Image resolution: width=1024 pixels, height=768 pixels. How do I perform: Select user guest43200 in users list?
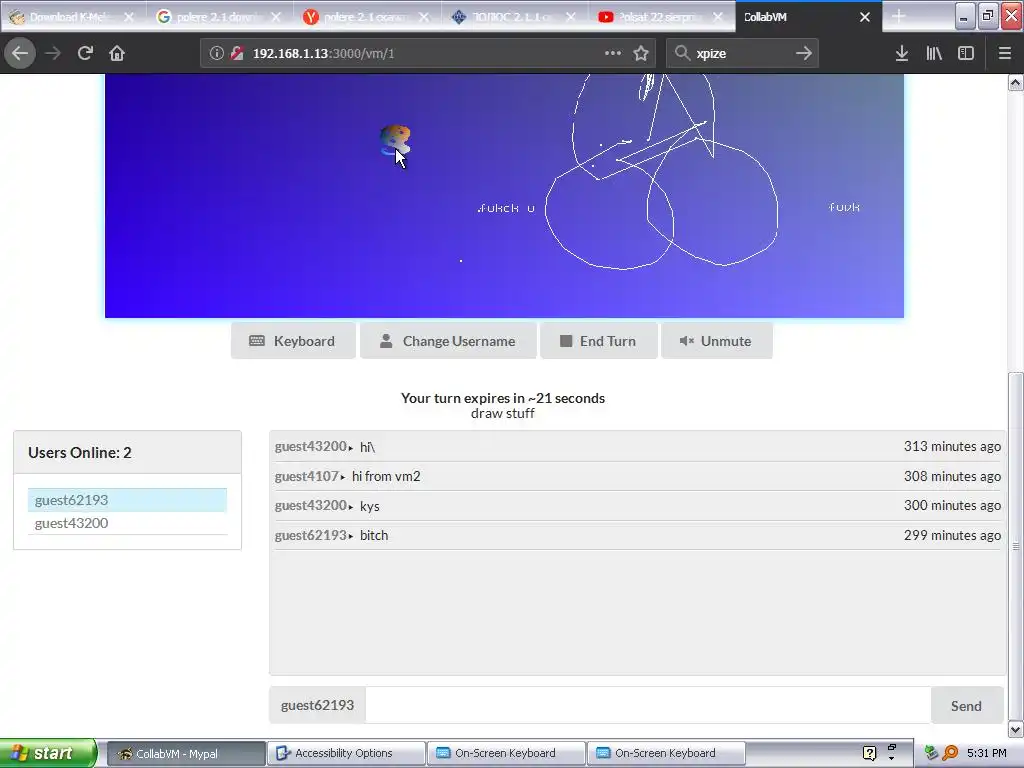click(127, 523)
